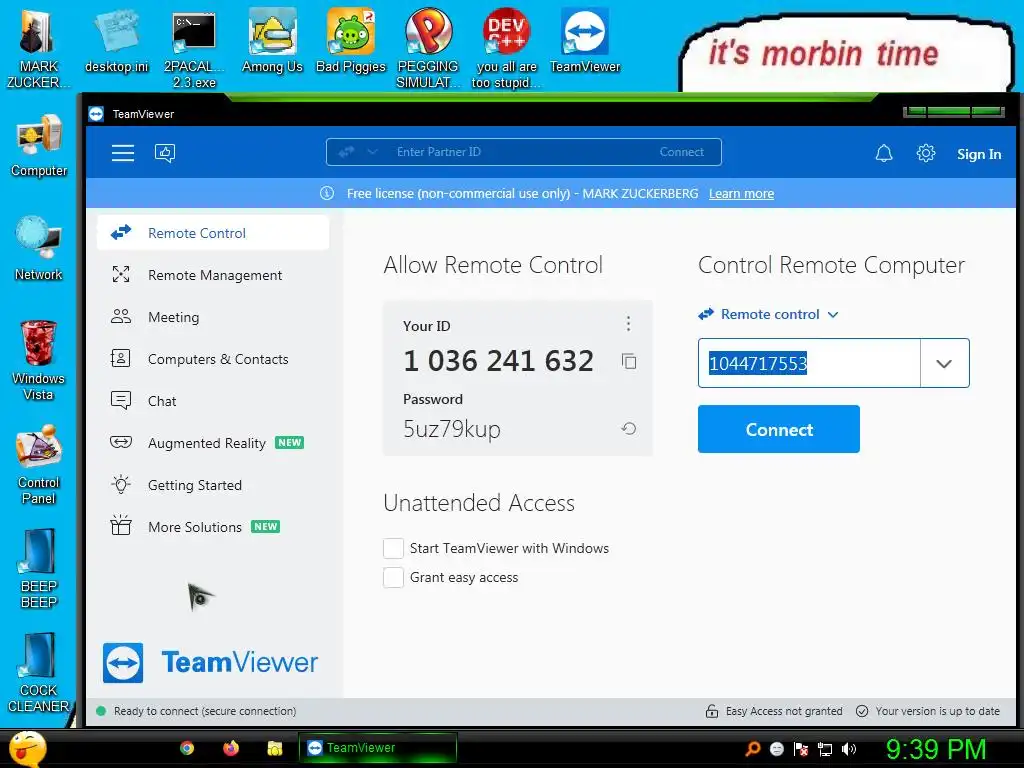Open Getting Started section
The height and width of the screenshot is (768, 1024).
213,485
